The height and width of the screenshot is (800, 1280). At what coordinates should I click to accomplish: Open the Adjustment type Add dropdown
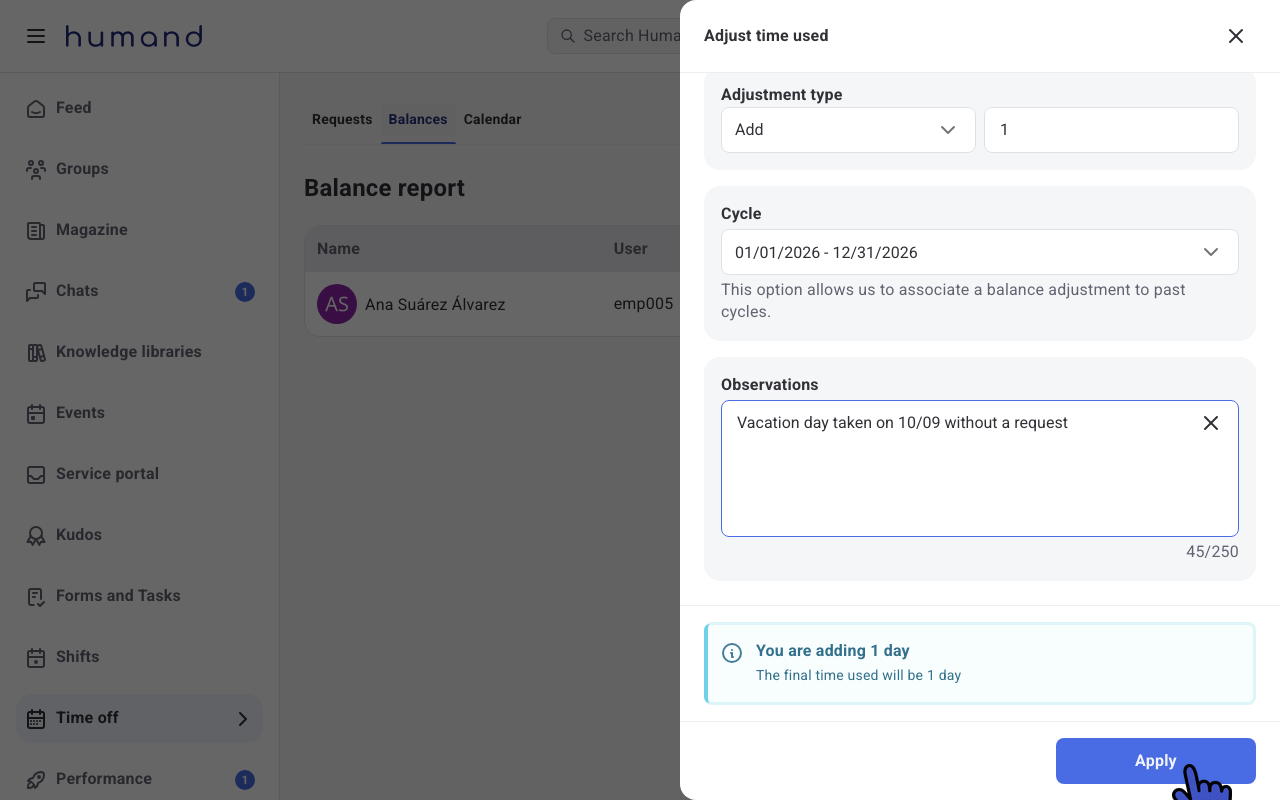tap(848, 130)
